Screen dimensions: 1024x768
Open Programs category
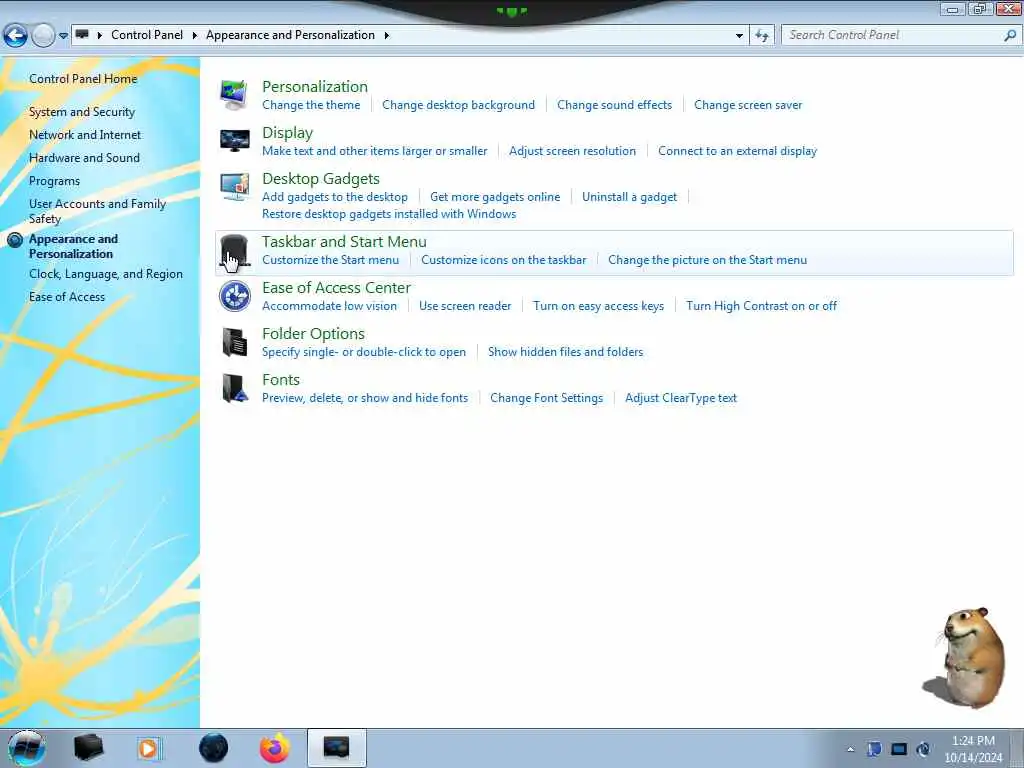coord(54,182)
